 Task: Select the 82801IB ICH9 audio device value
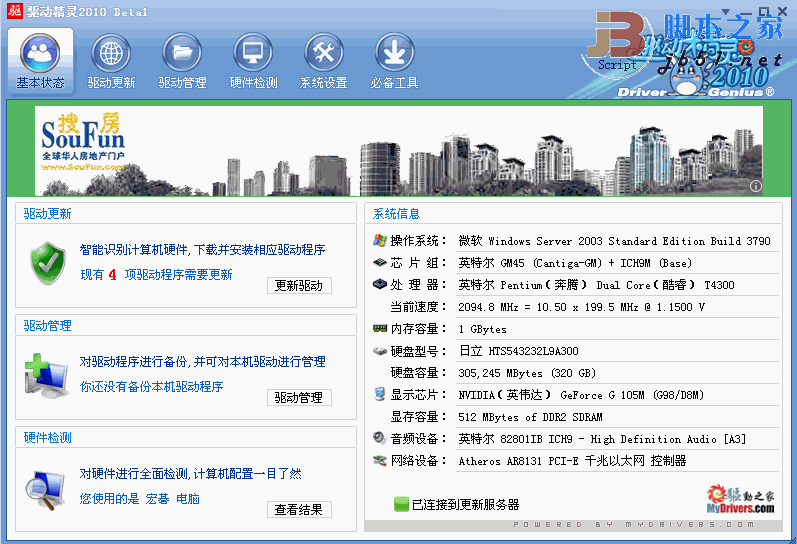[x=602, y=439]
